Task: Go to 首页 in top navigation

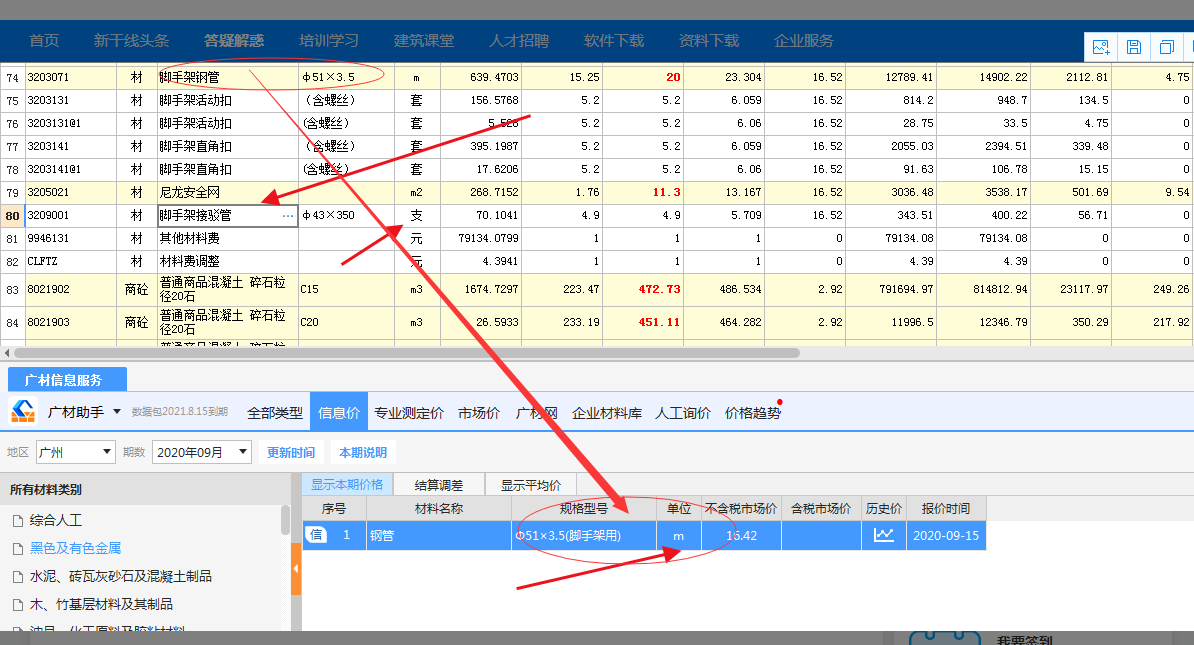Action: click(x=44, y=41)
